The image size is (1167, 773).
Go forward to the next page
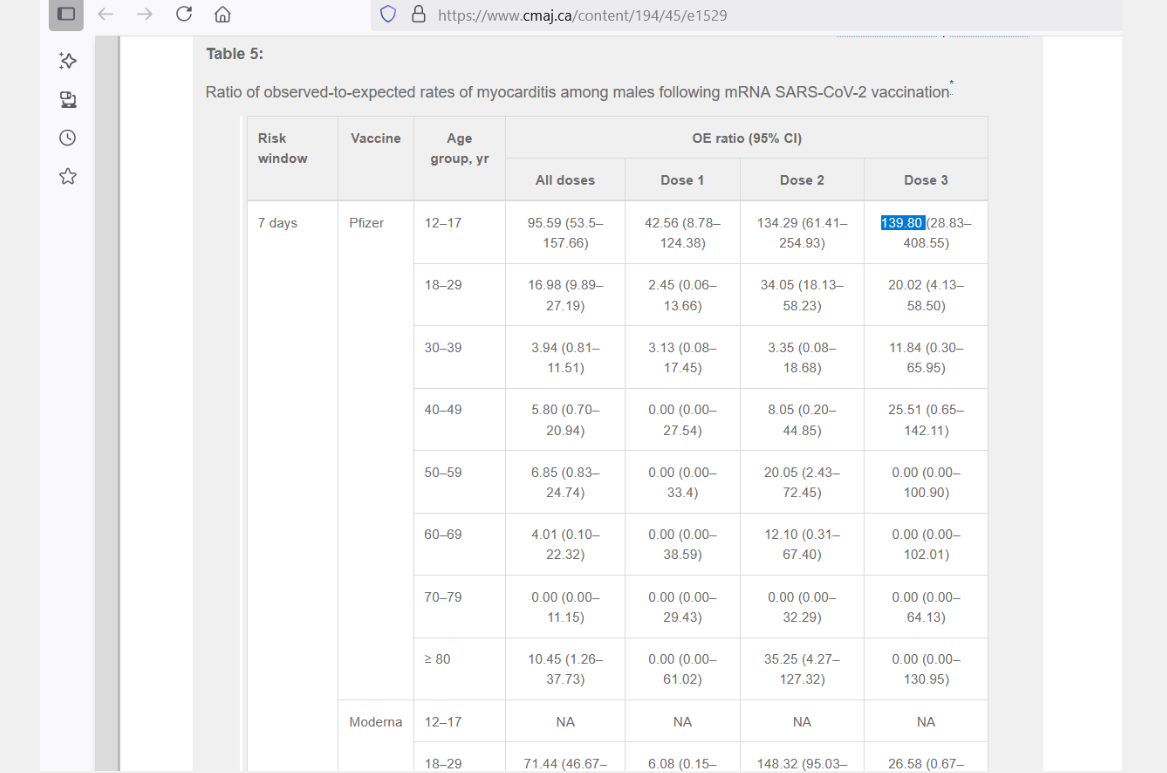pyautogui.click(x=144, y=14)
